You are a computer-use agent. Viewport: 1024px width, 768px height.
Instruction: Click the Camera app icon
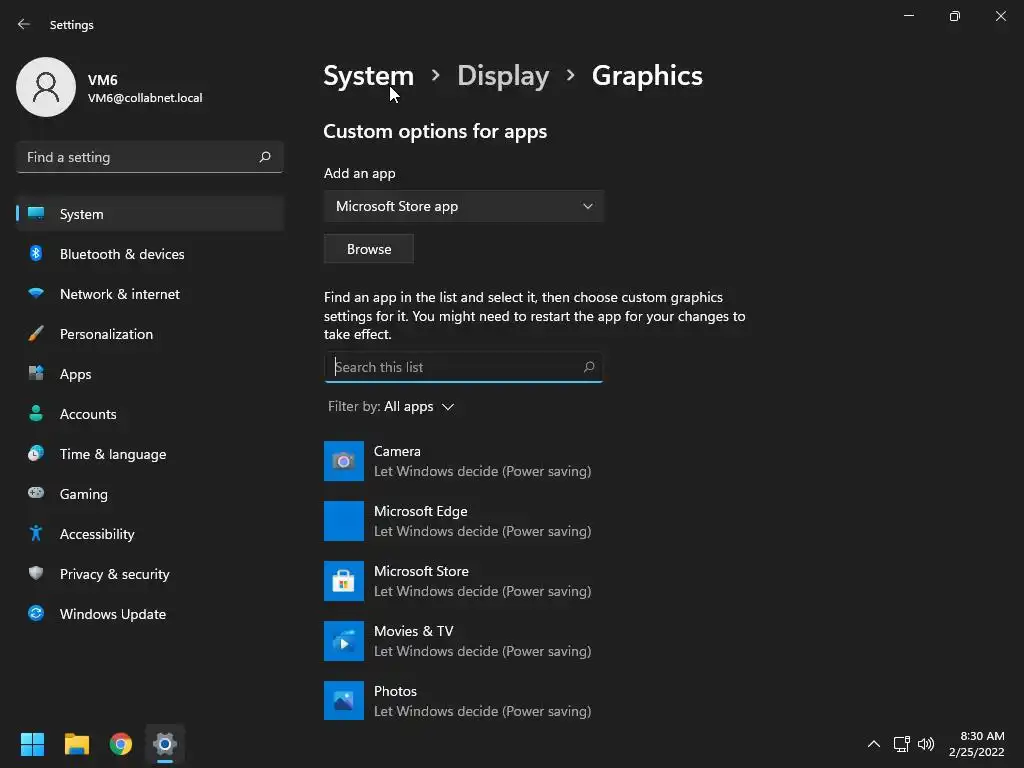pos(343,461)
